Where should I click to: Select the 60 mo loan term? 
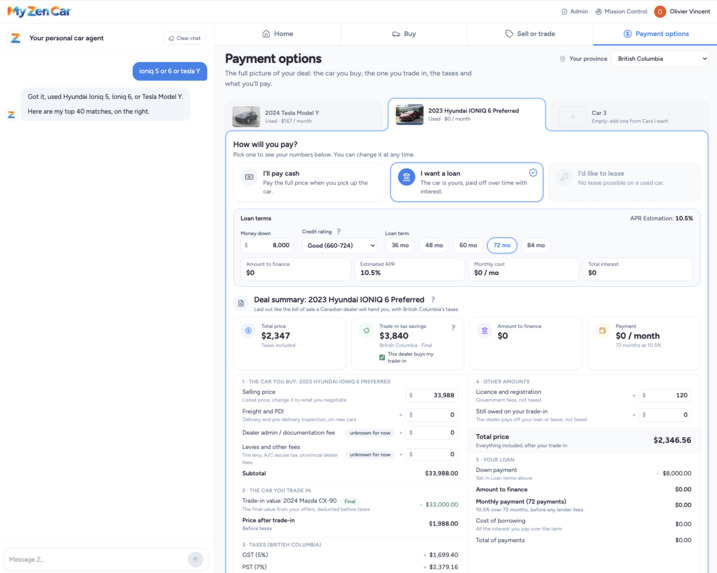pos(468,245)
